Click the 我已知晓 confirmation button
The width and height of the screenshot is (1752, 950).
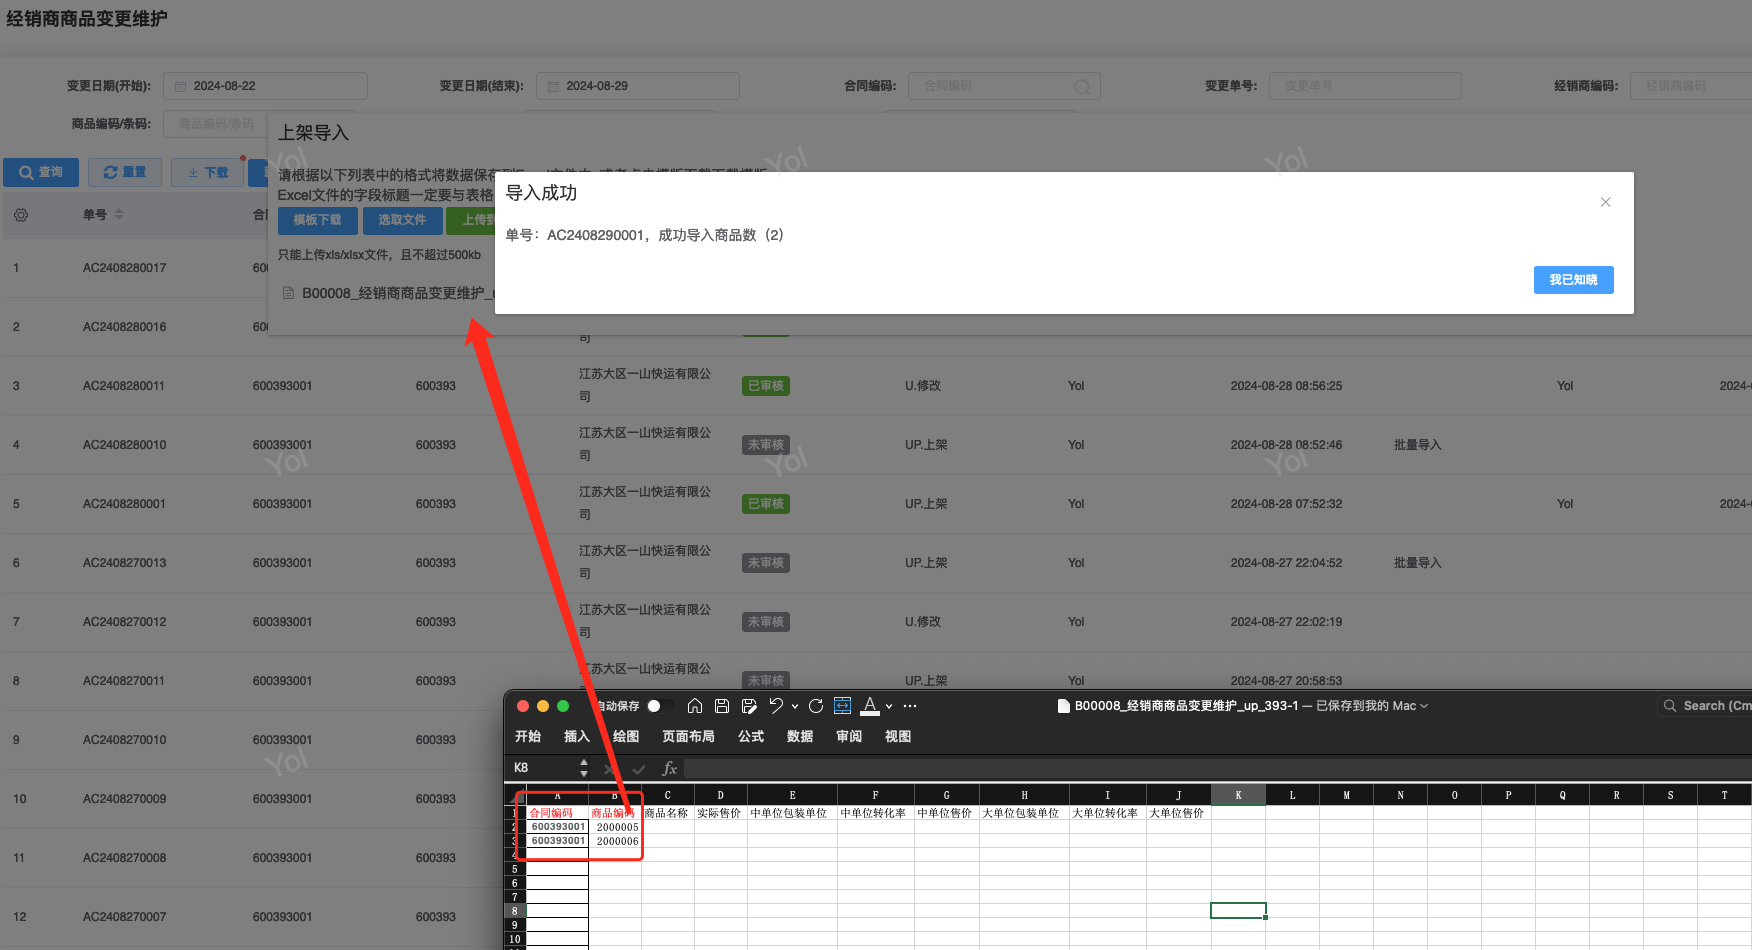[1573, 280]
